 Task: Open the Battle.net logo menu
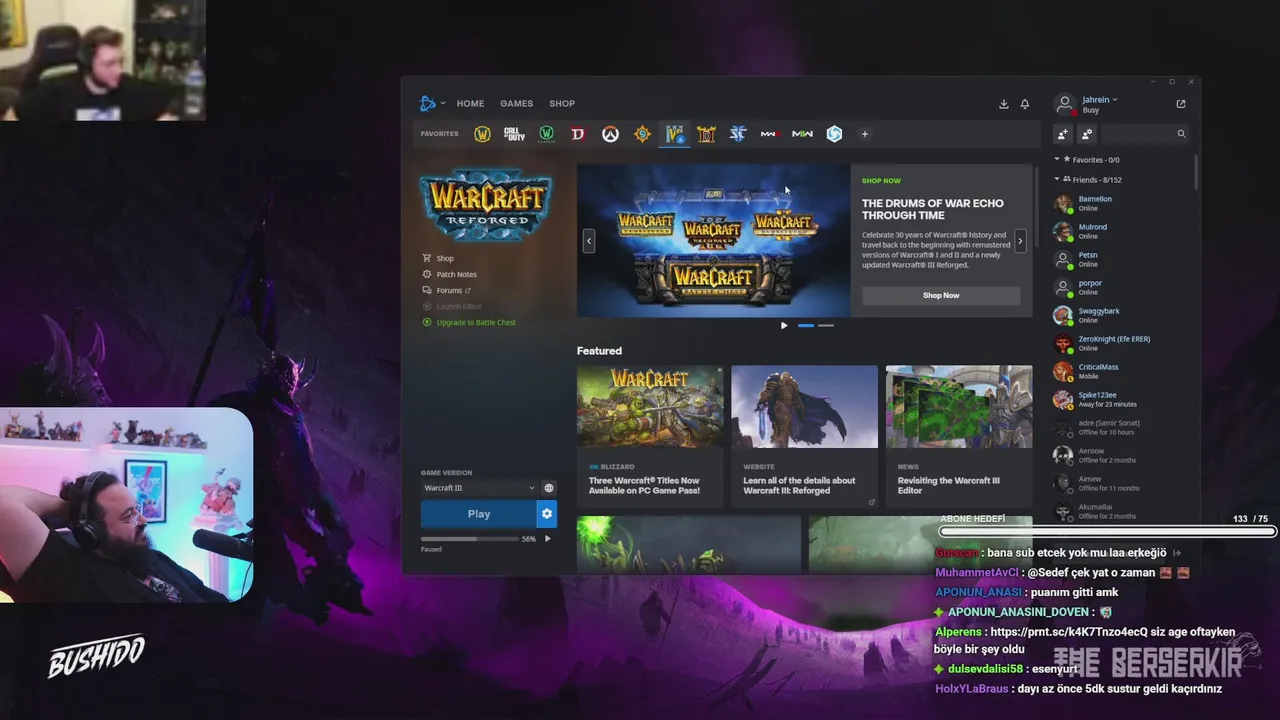(432, 103)
